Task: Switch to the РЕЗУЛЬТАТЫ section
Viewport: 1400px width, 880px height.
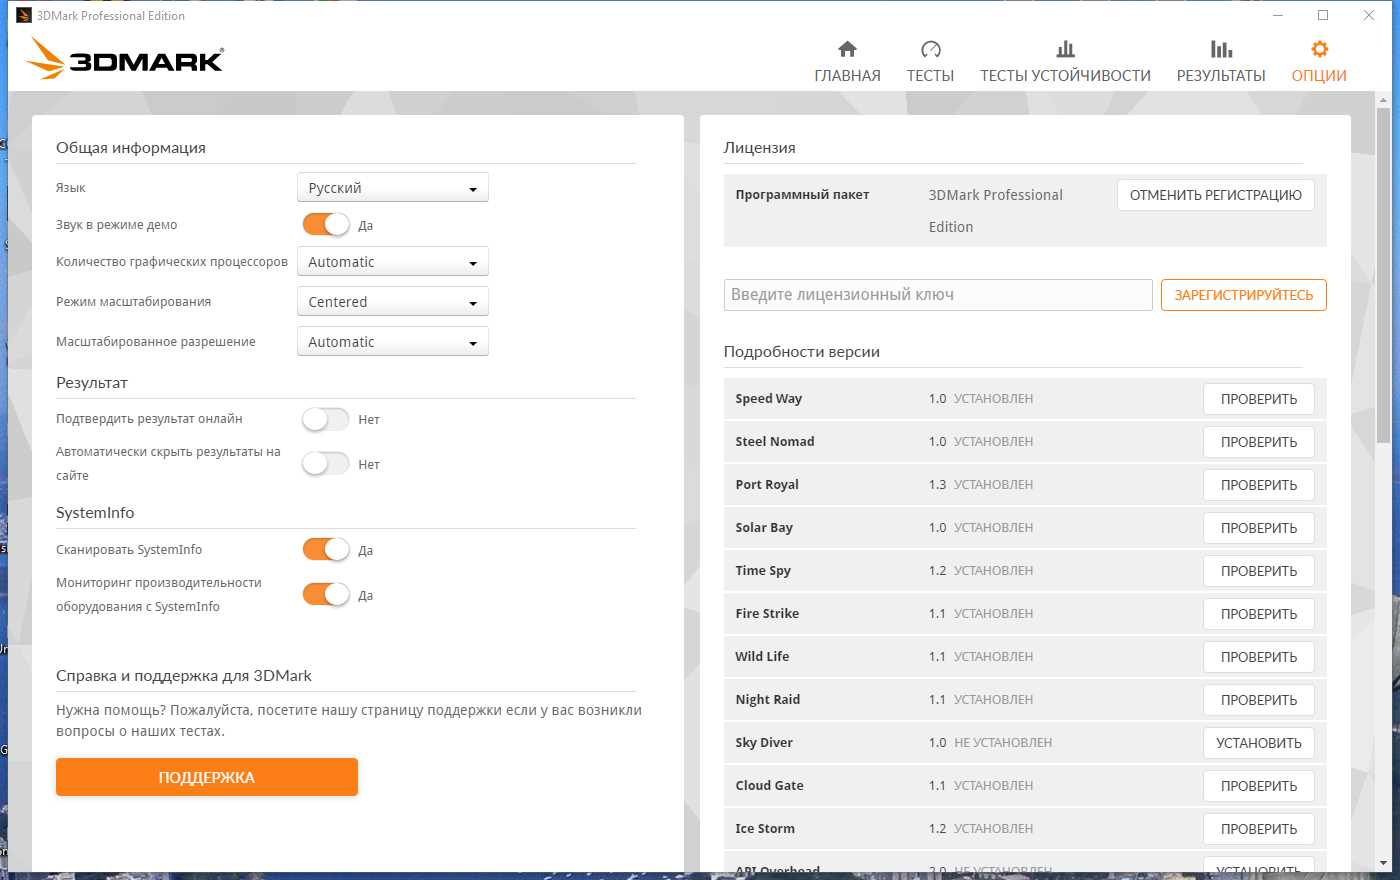Action: (1221, 62)
